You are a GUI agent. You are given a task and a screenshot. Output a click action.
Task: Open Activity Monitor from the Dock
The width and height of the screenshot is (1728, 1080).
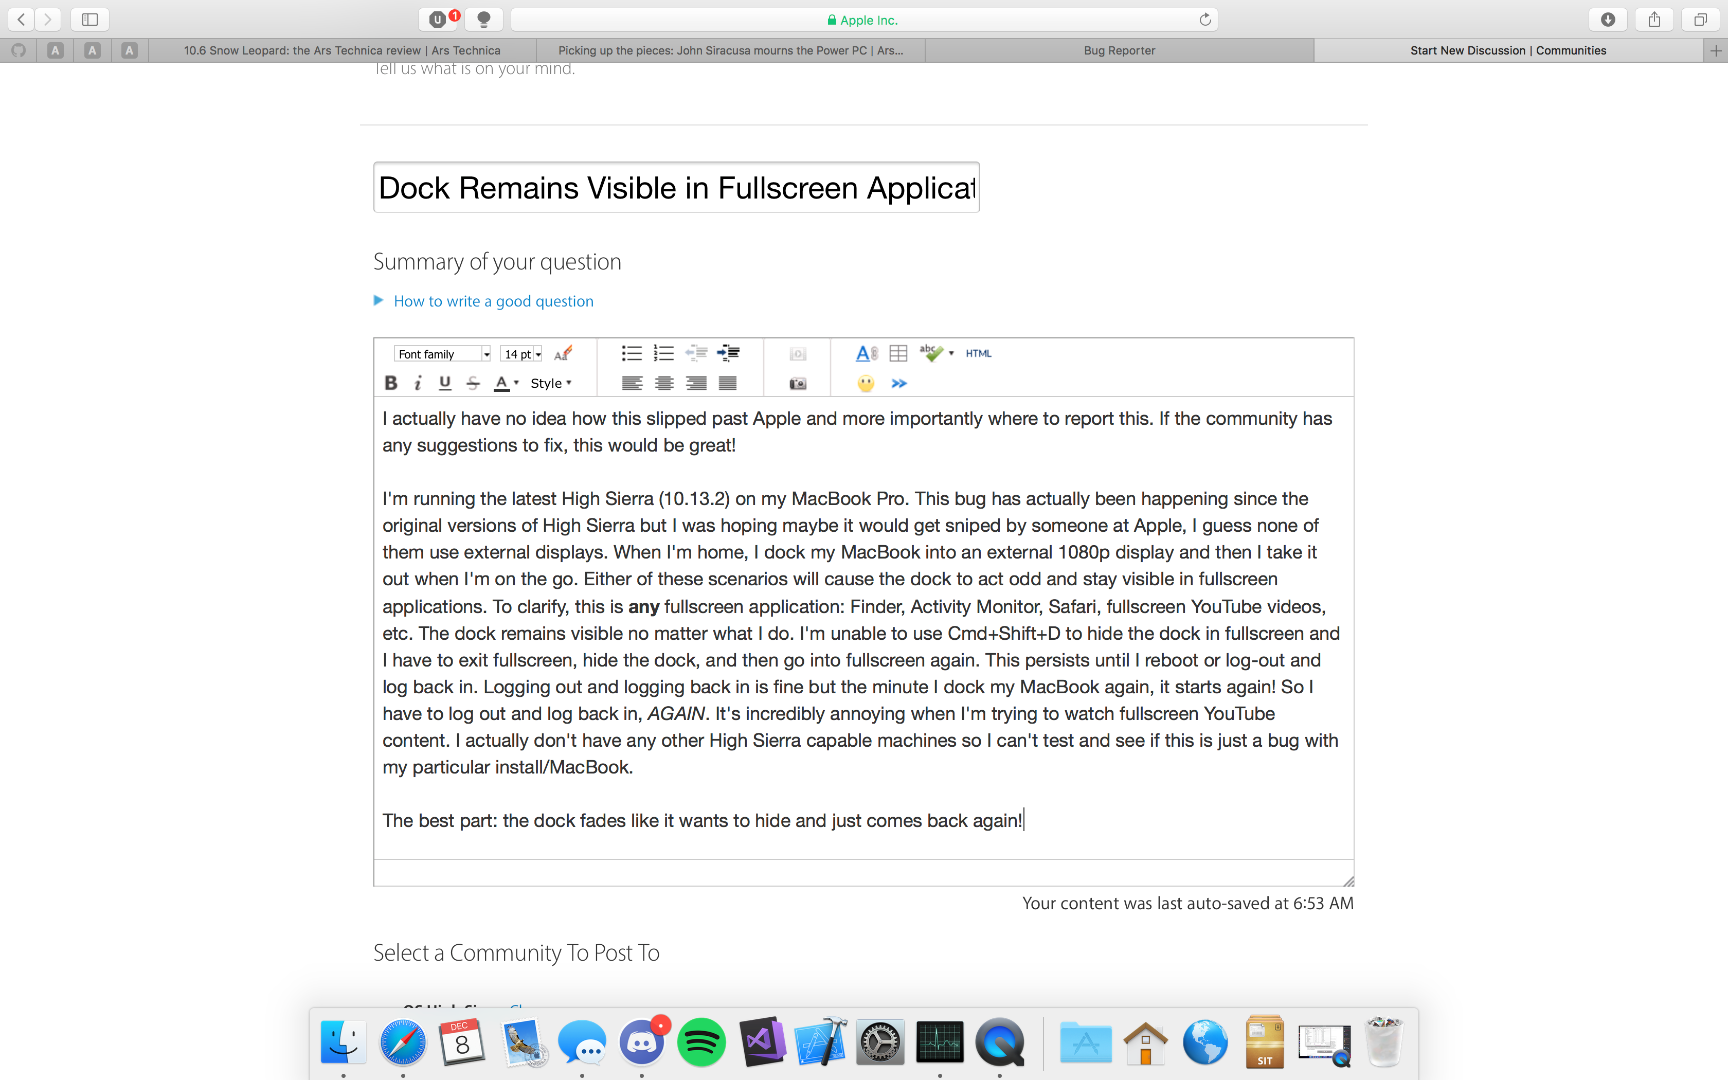[x=940, y=1043]
